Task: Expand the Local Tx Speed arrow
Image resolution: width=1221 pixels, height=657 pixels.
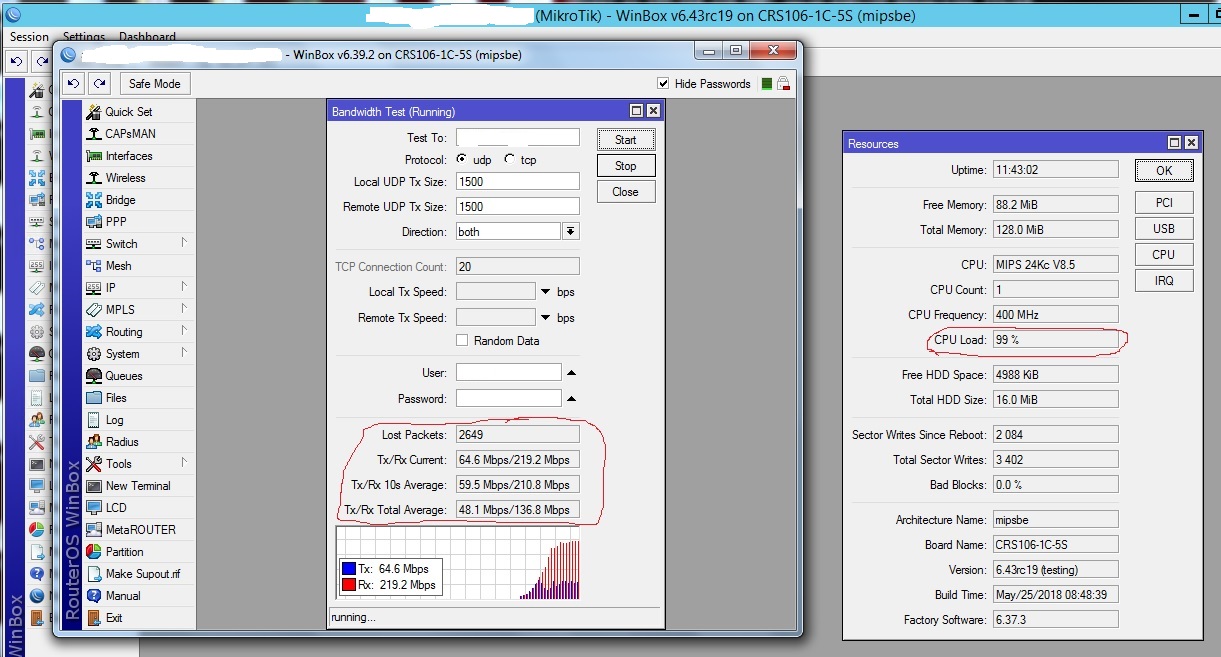Action: (x=546, y=292)
